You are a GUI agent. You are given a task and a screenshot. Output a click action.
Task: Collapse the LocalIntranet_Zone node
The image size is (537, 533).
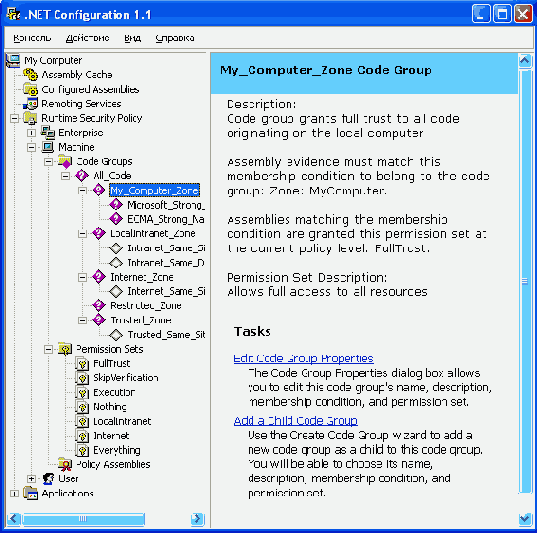tap(82, 234)
